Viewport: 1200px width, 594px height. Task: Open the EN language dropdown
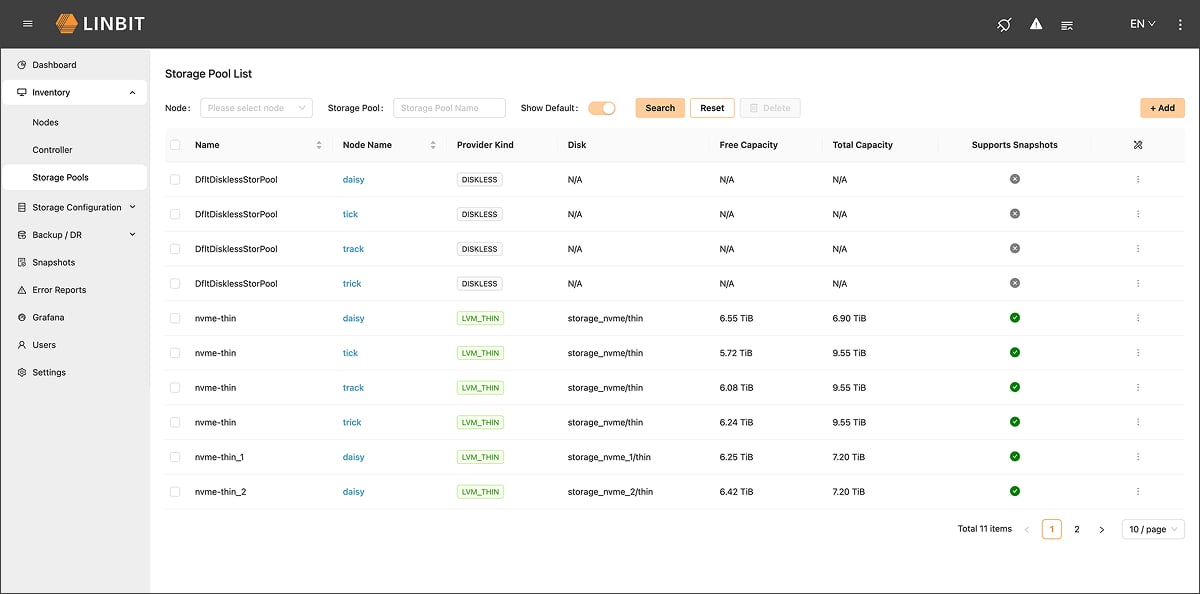tap(1141, 23)
